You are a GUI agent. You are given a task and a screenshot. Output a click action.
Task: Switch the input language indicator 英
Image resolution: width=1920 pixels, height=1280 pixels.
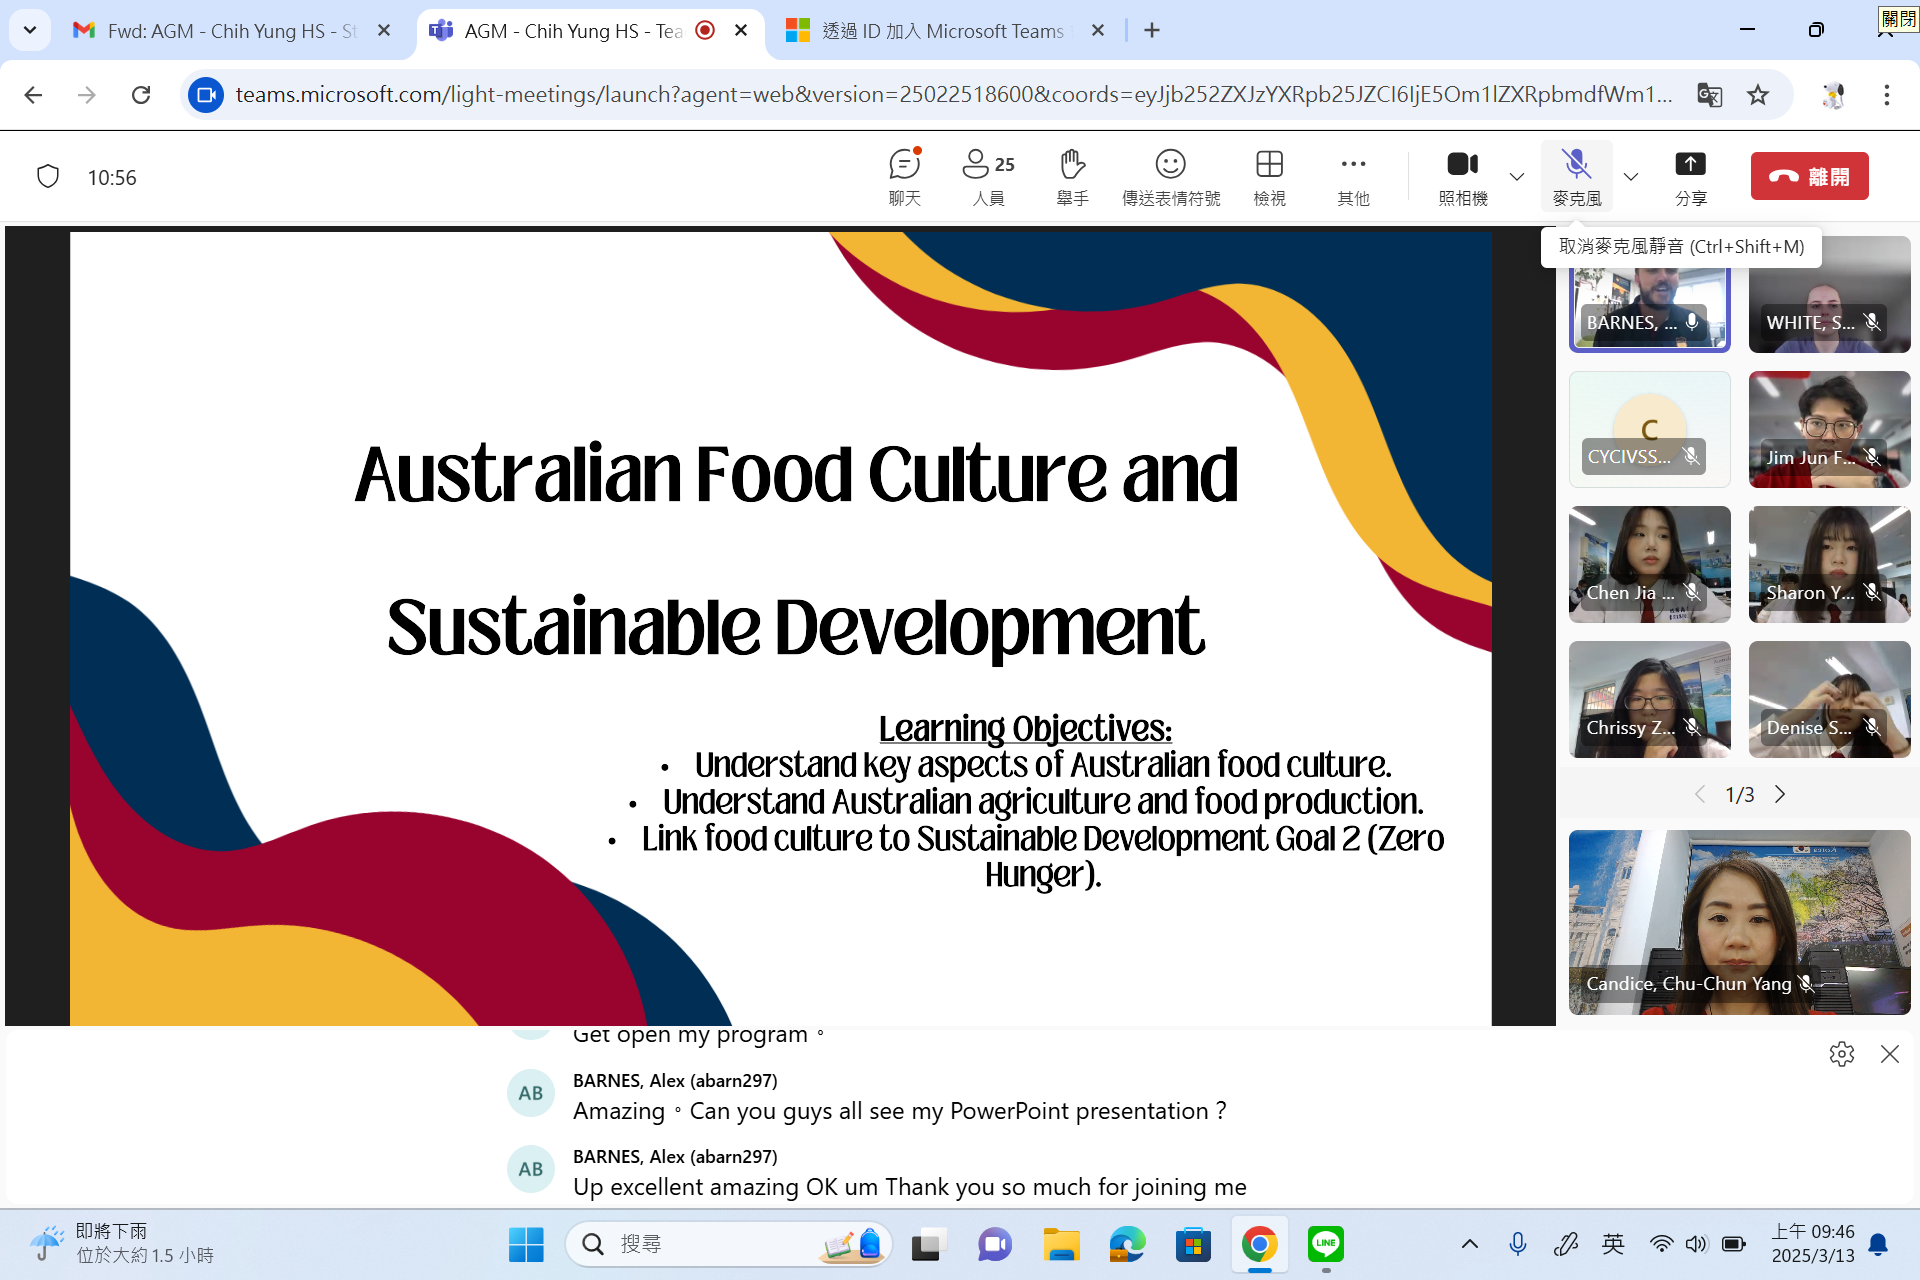[x=1613, y=1244]
